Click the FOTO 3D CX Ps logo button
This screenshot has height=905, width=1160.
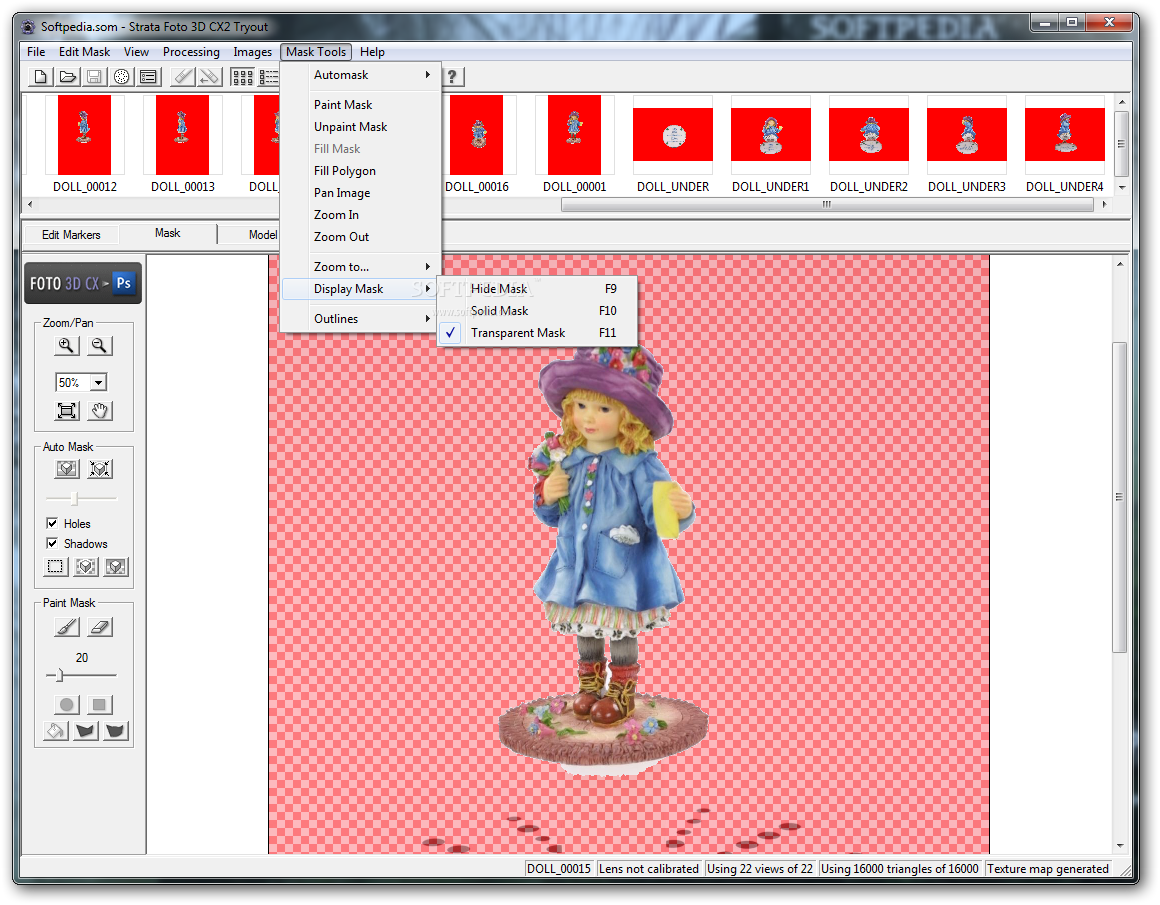83,283
